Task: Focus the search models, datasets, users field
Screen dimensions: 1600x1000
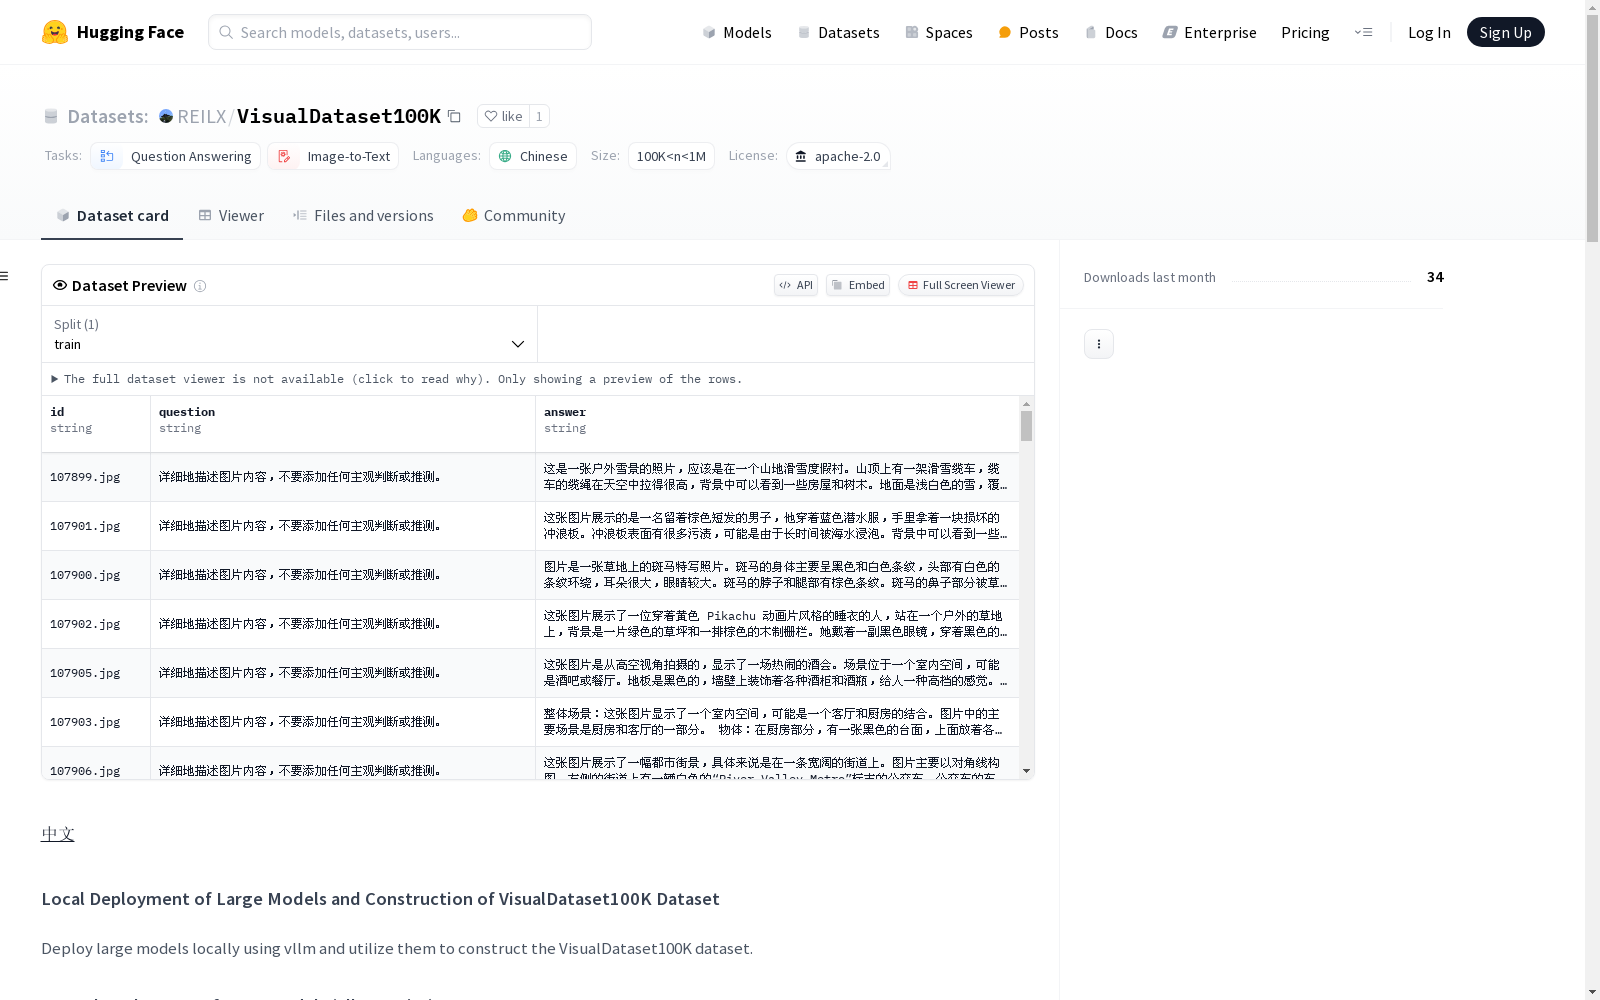Action: 400,32
